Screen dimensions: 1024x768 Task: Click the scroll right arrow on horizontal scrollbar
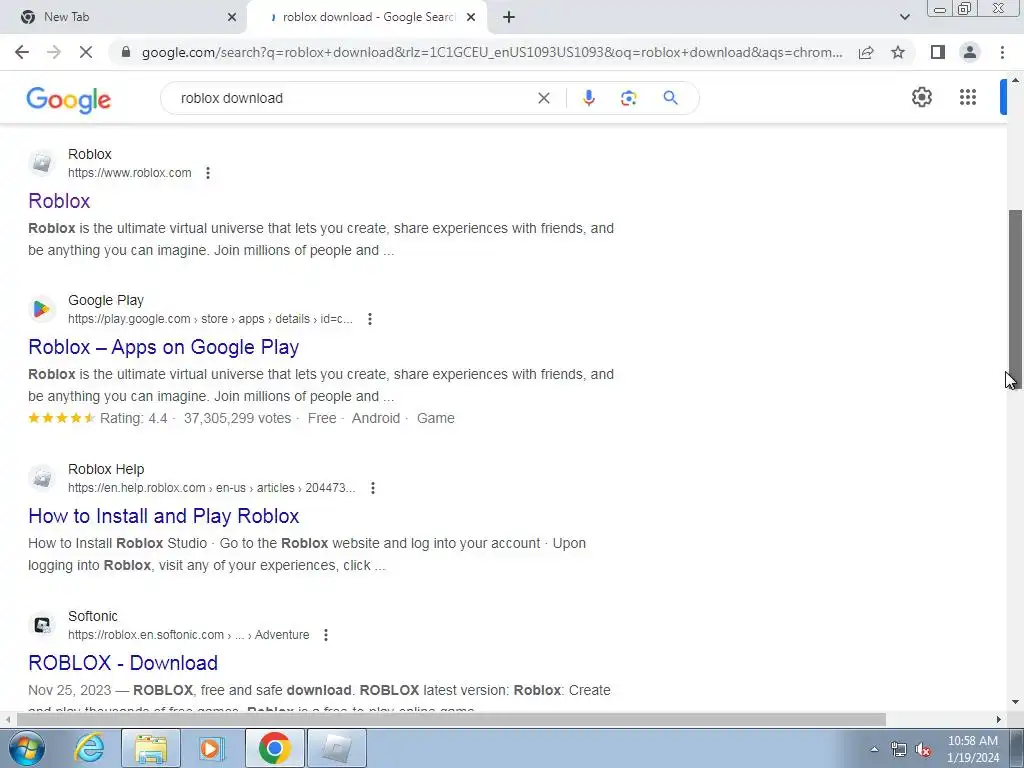[999, 720]
